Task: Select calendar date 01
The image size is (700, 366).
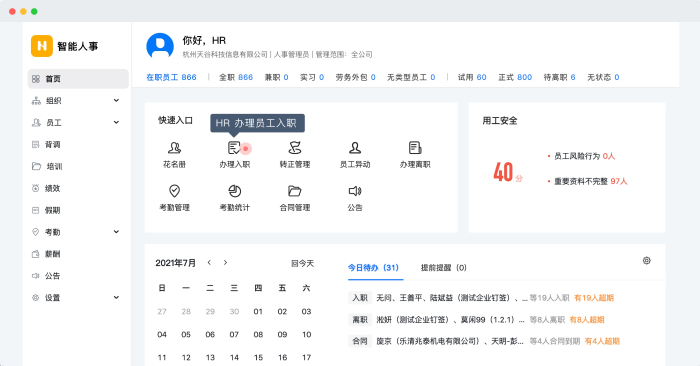Action: (258, 312)
